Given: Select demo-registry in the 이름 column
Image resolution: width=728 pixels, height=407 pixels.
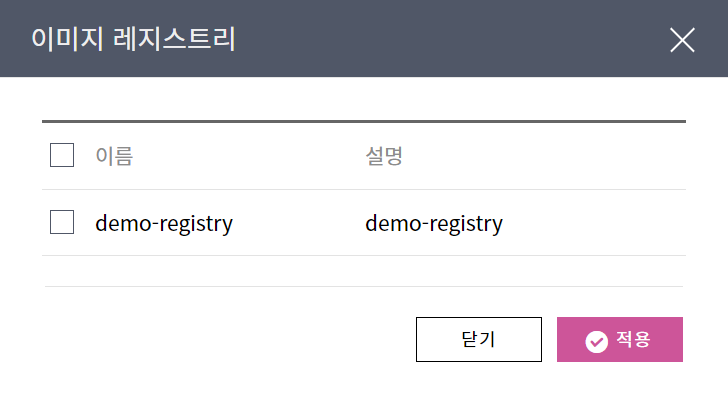Looking at the screenshot, I should 164,223.
